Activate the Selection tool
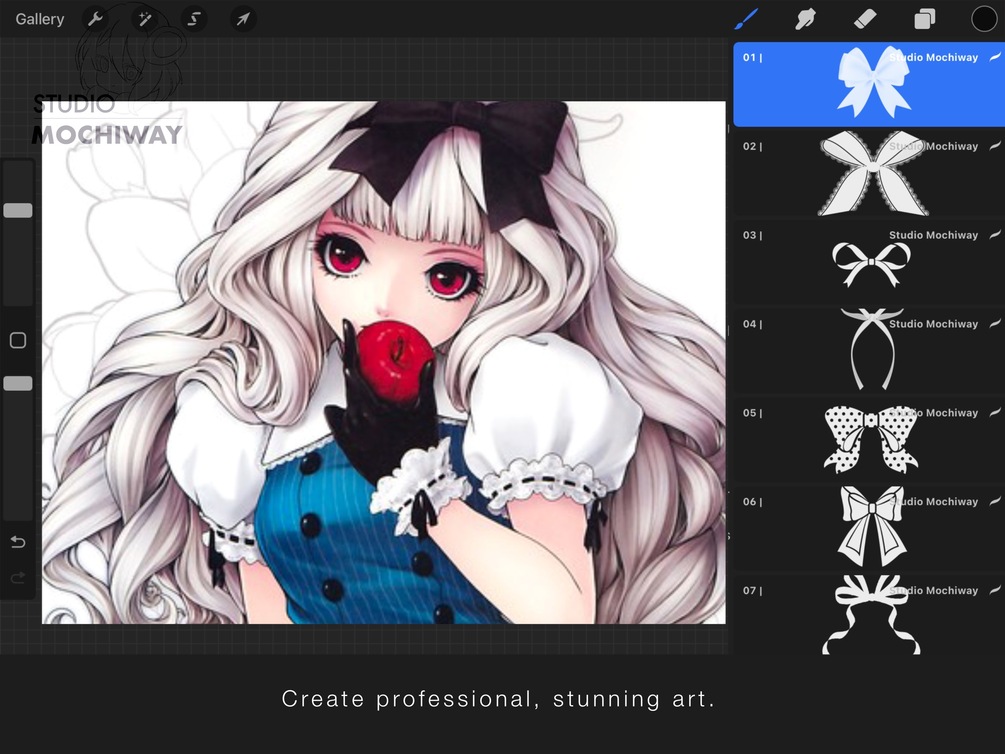Viewport: 1005px width, 754px height. 194,19
